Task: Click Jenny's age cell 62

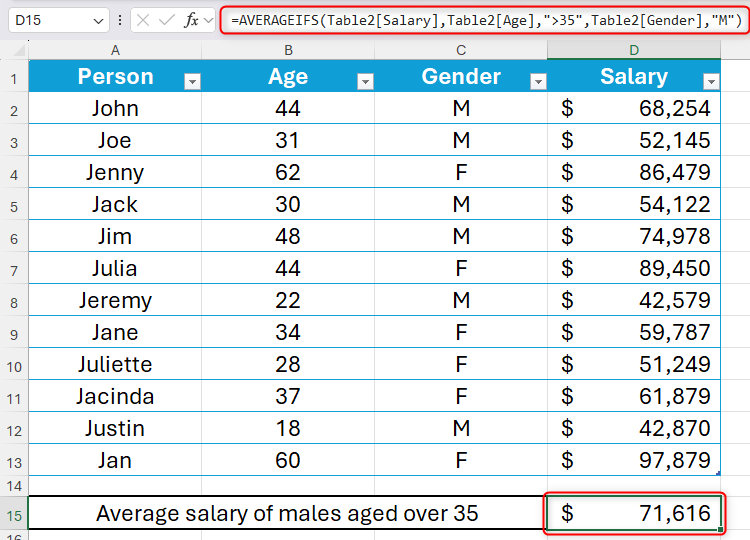Action: pos(288,172)
